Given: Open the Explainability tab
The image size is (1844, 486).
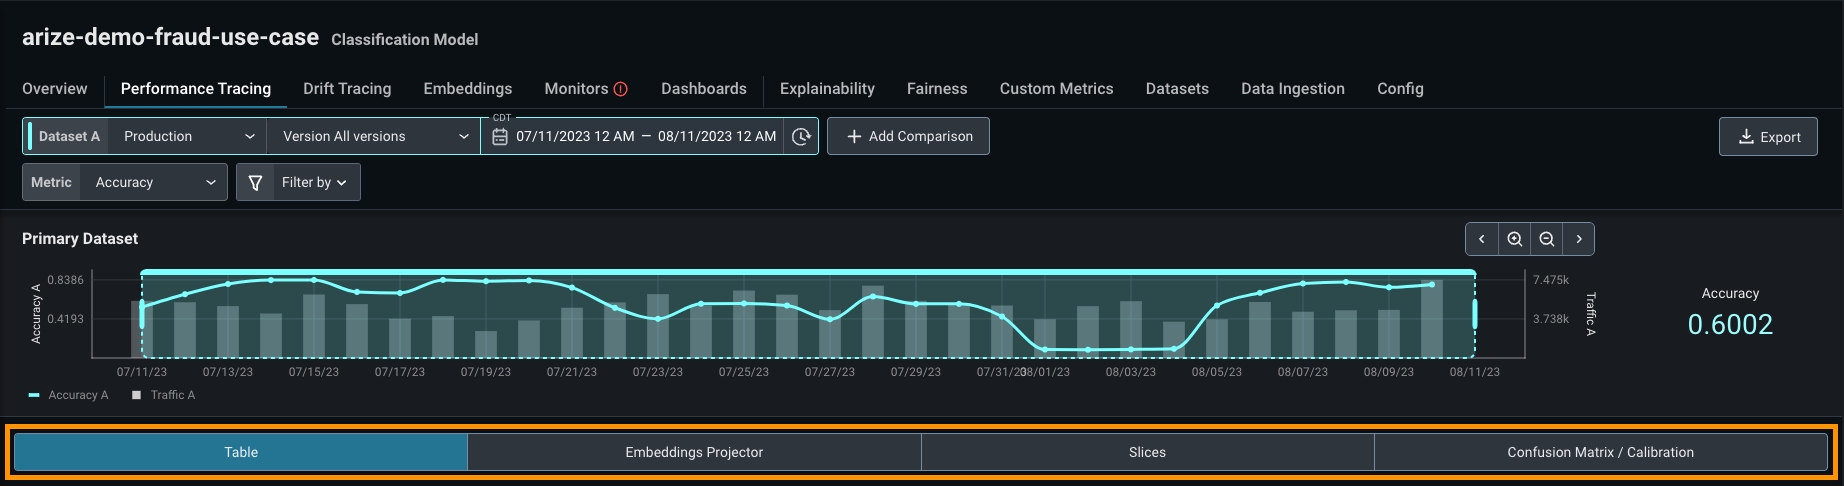Looking at the screenshot, I should click(x=827, y=89).
